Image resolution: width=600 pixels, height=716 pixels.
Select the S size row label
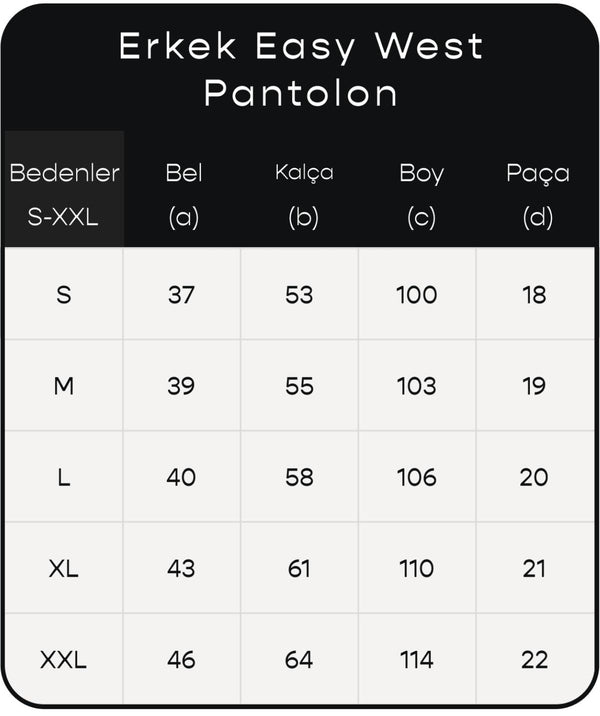pos(64,294)
